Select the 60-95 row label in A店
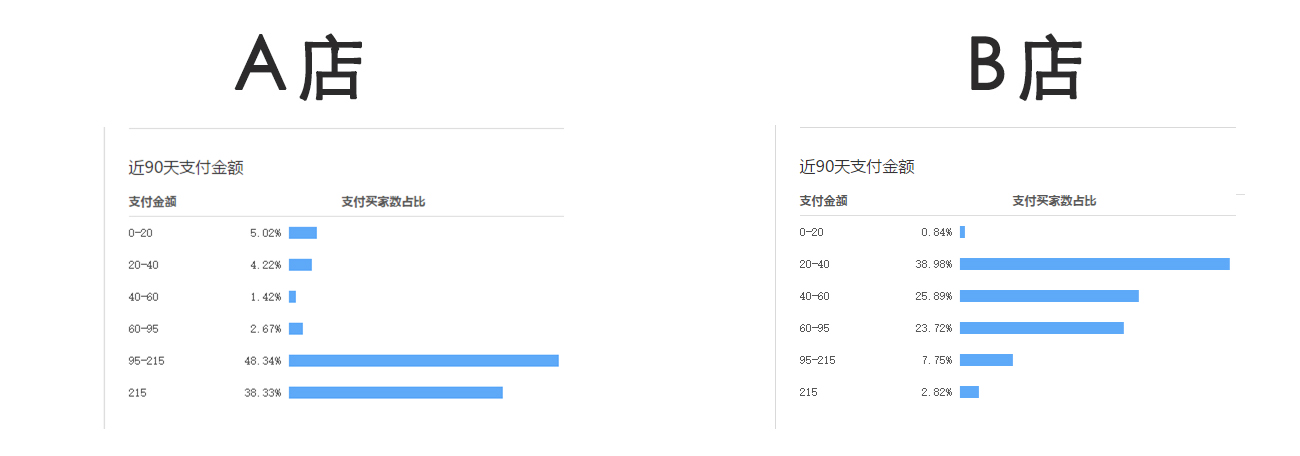Image resolution: width=1300 pixels, height=456 pixels. click(143, 329)
